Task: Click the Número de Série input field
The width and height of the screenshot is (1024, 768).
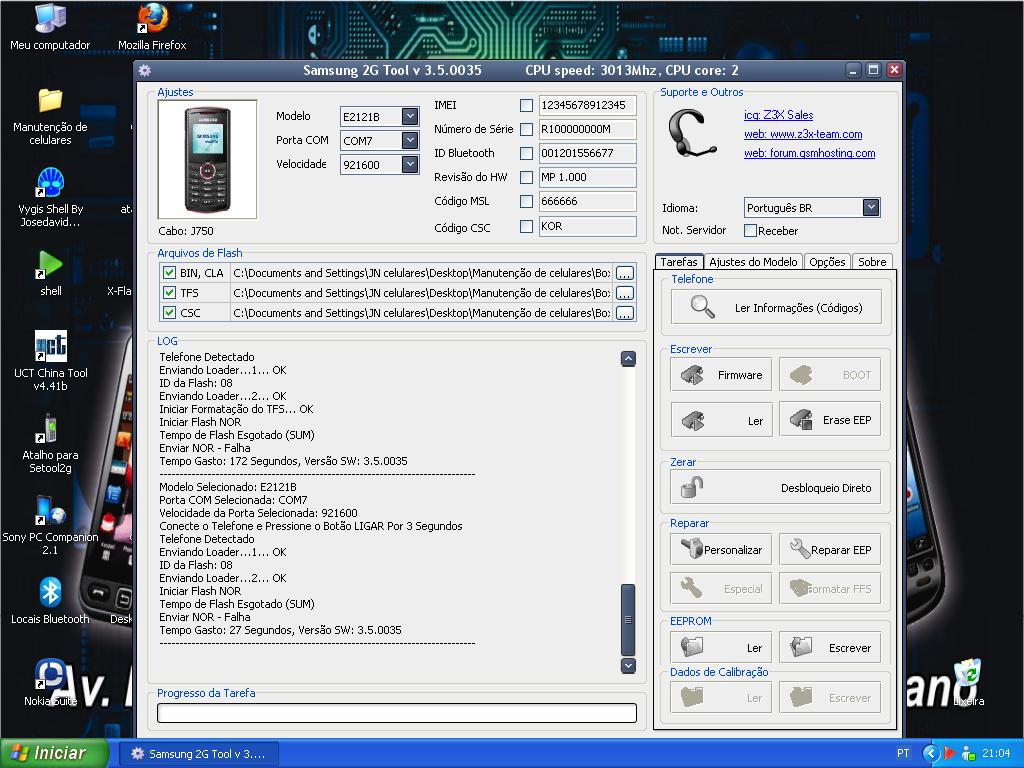Action: click(x=587, y=129)
